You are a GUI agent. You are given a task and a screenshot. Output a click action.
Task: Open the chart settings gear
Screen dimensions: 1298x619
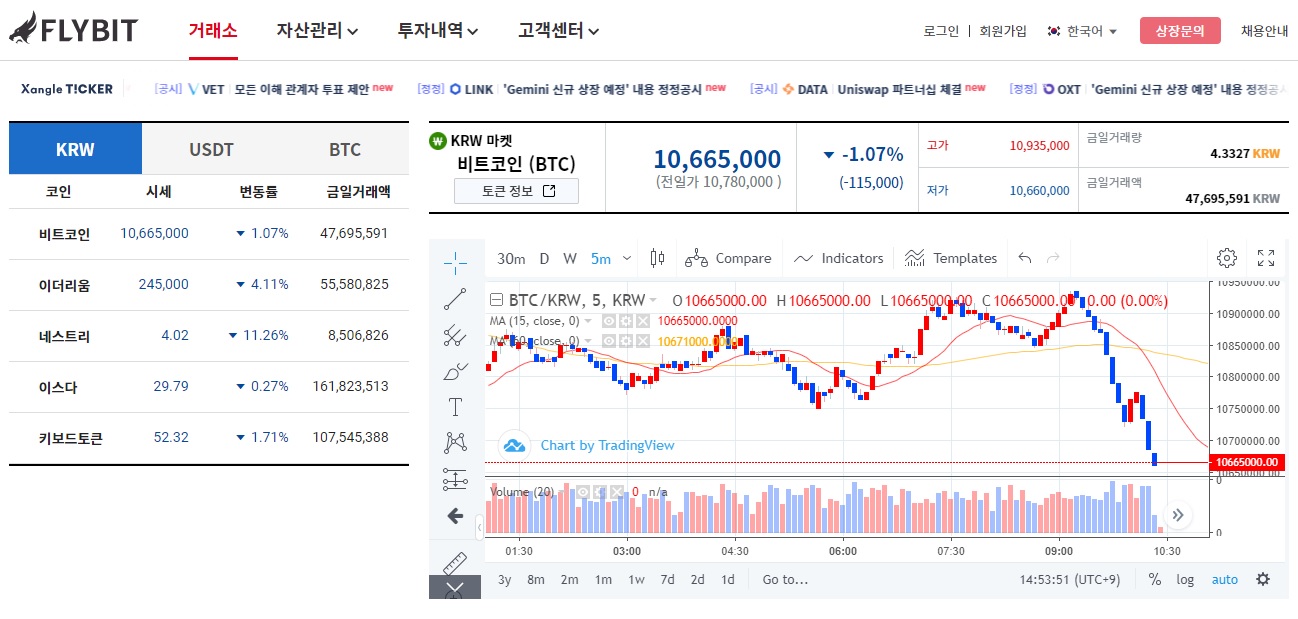click(x=1226, y=257)
